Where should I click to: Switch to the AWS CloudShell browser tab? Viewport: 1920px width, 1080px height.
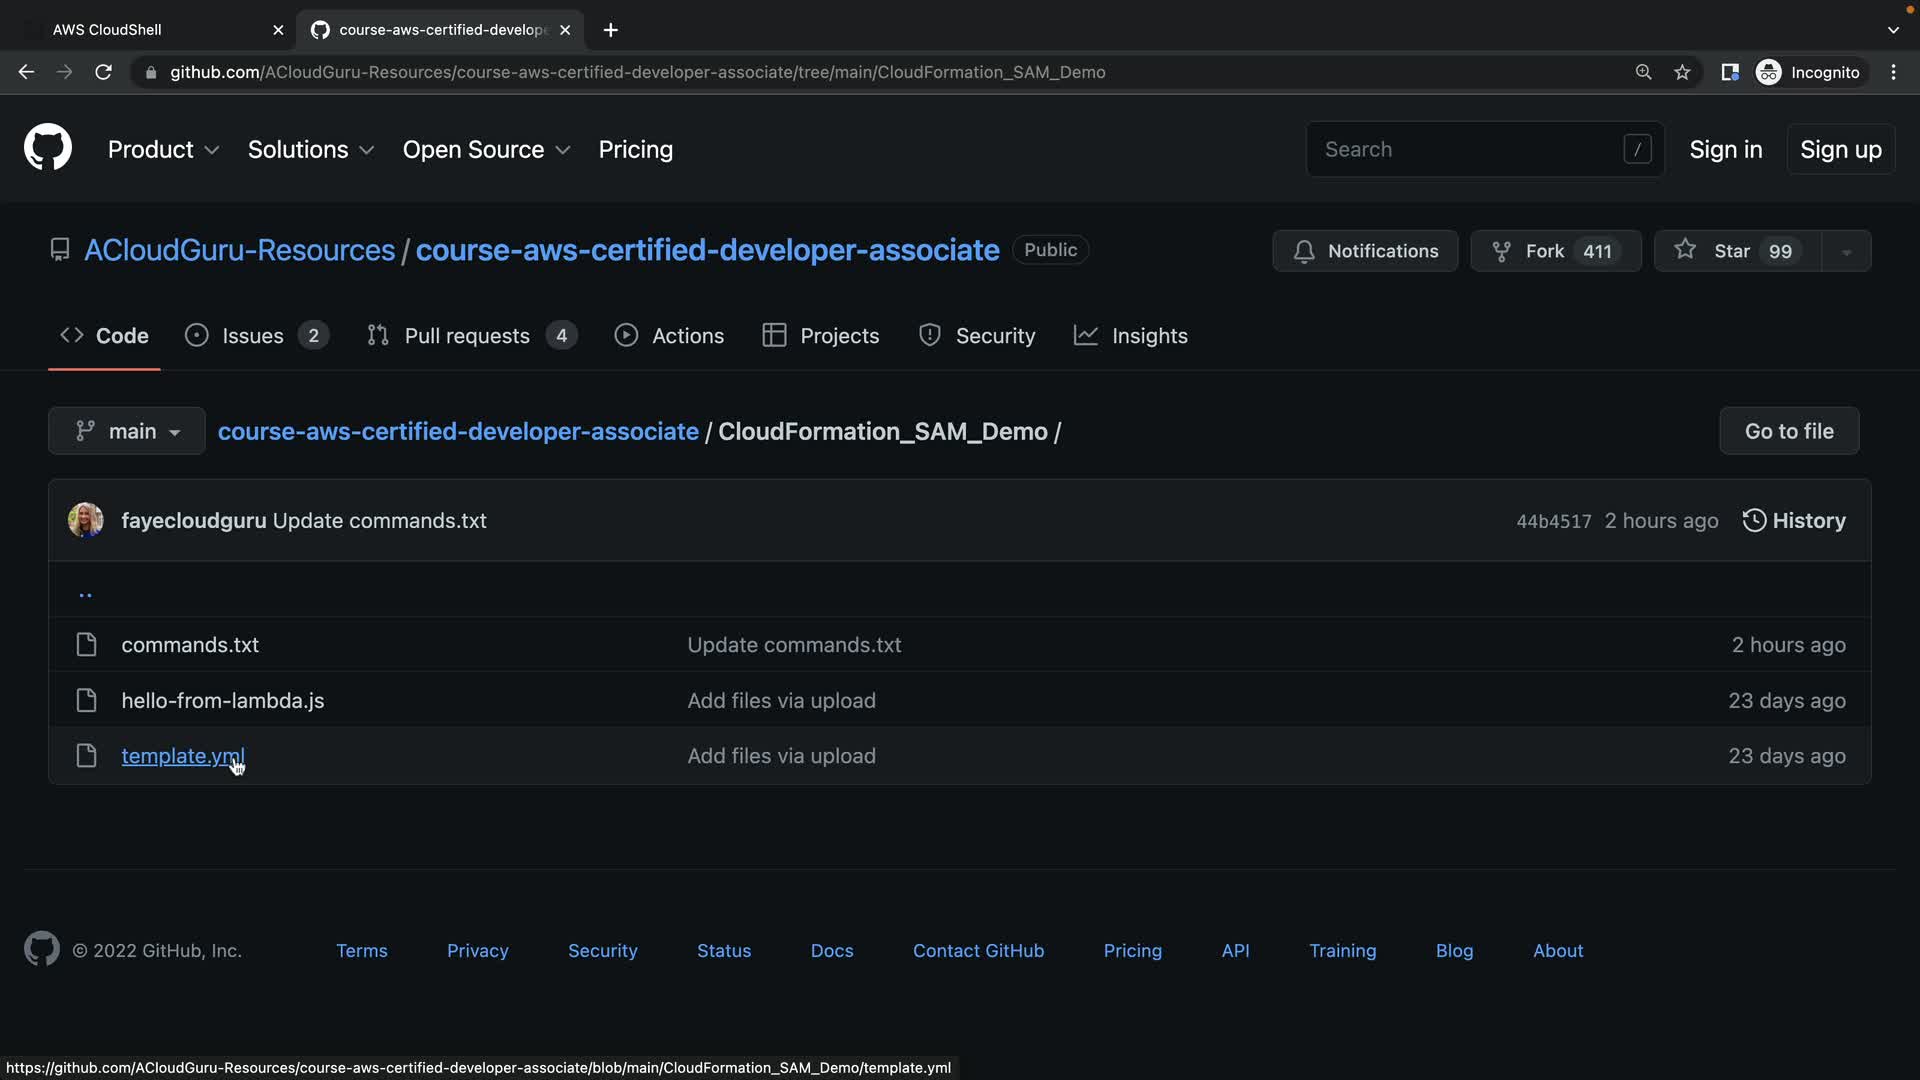pos(107,30)
